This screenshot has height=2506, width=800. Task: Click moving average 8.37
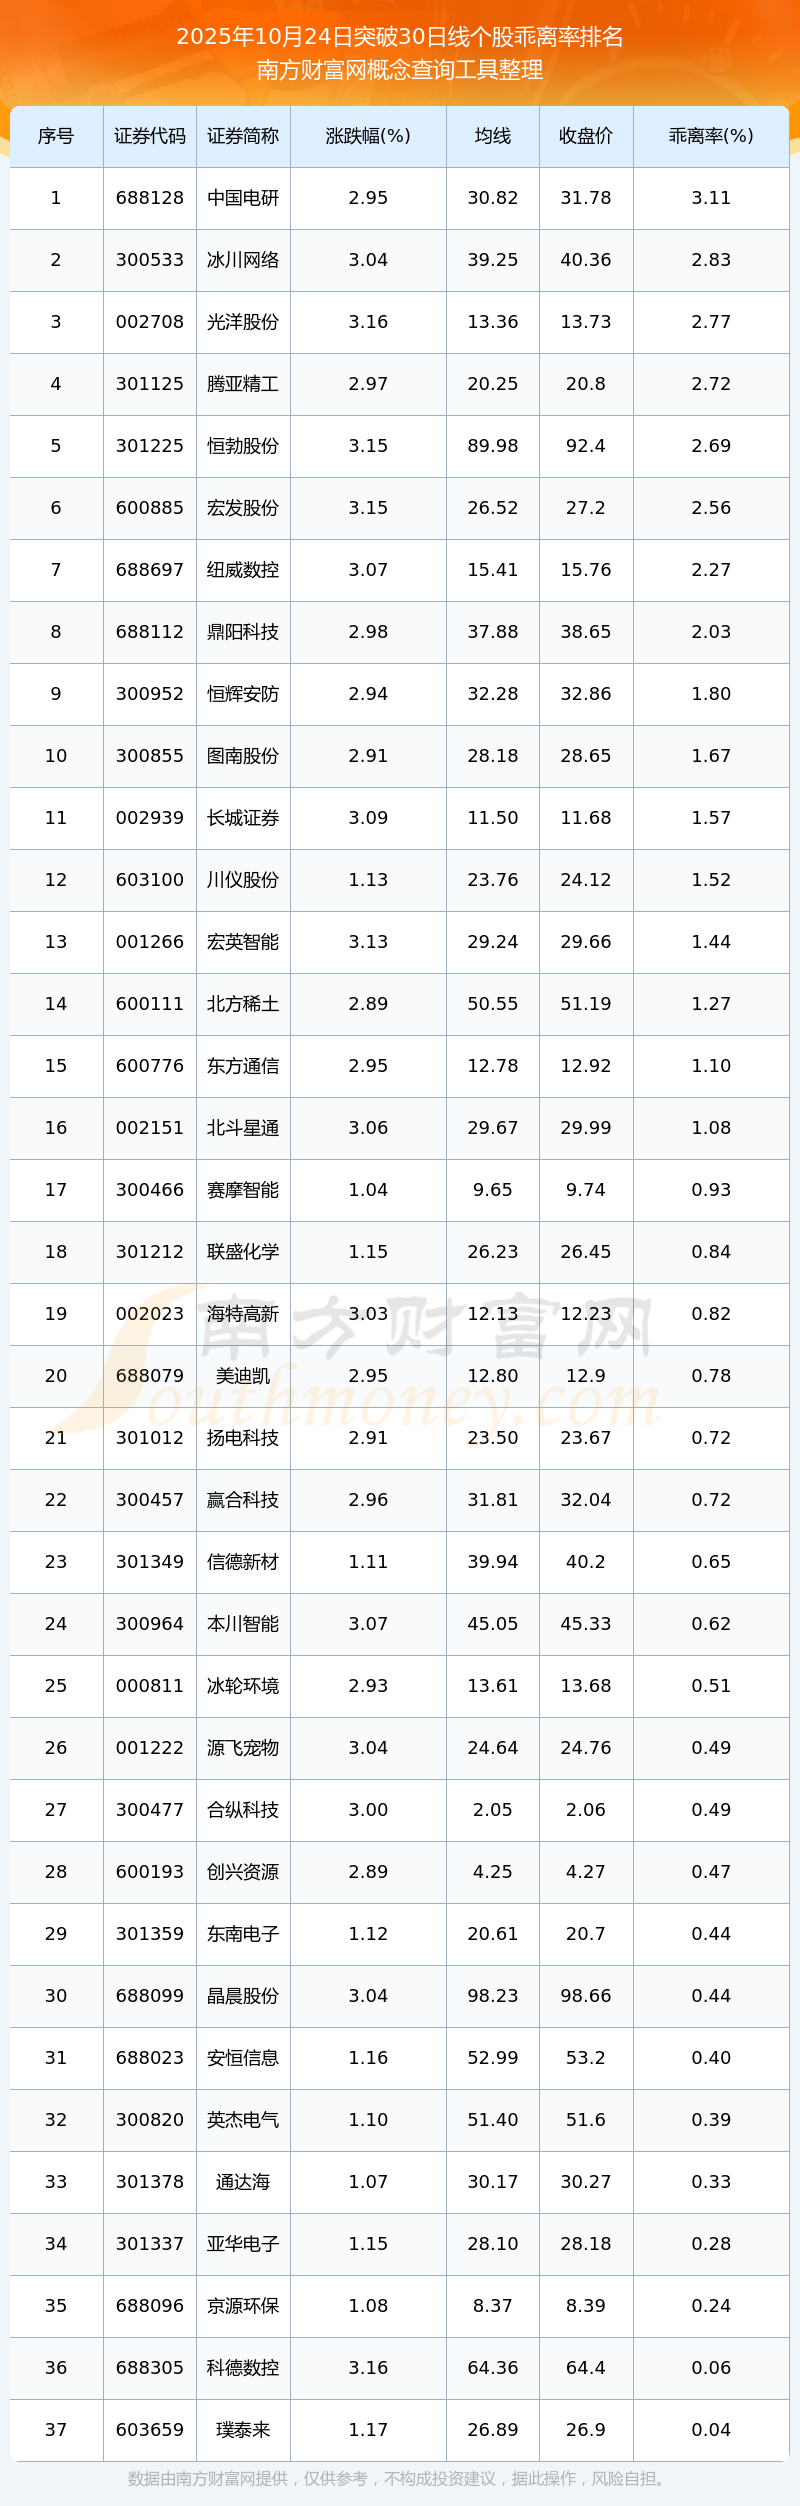pos(493,2306)
